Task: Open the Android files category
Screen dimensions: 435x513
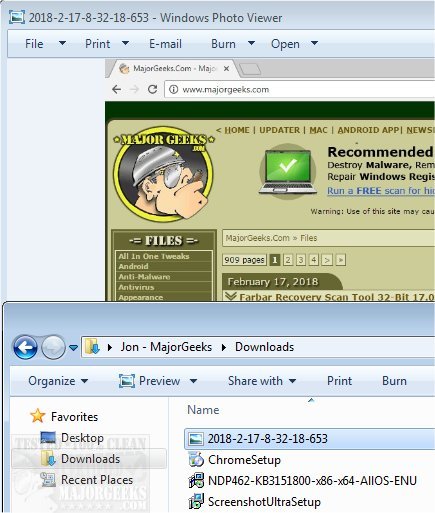Action: (x=133, y=266)
